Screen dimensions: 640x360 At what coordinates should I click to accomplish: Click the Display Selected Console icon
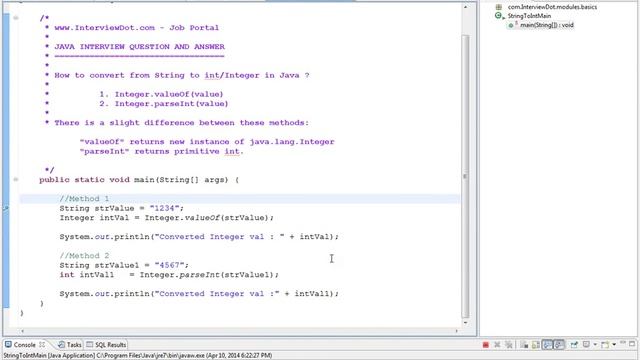click(x=587, y=344)
